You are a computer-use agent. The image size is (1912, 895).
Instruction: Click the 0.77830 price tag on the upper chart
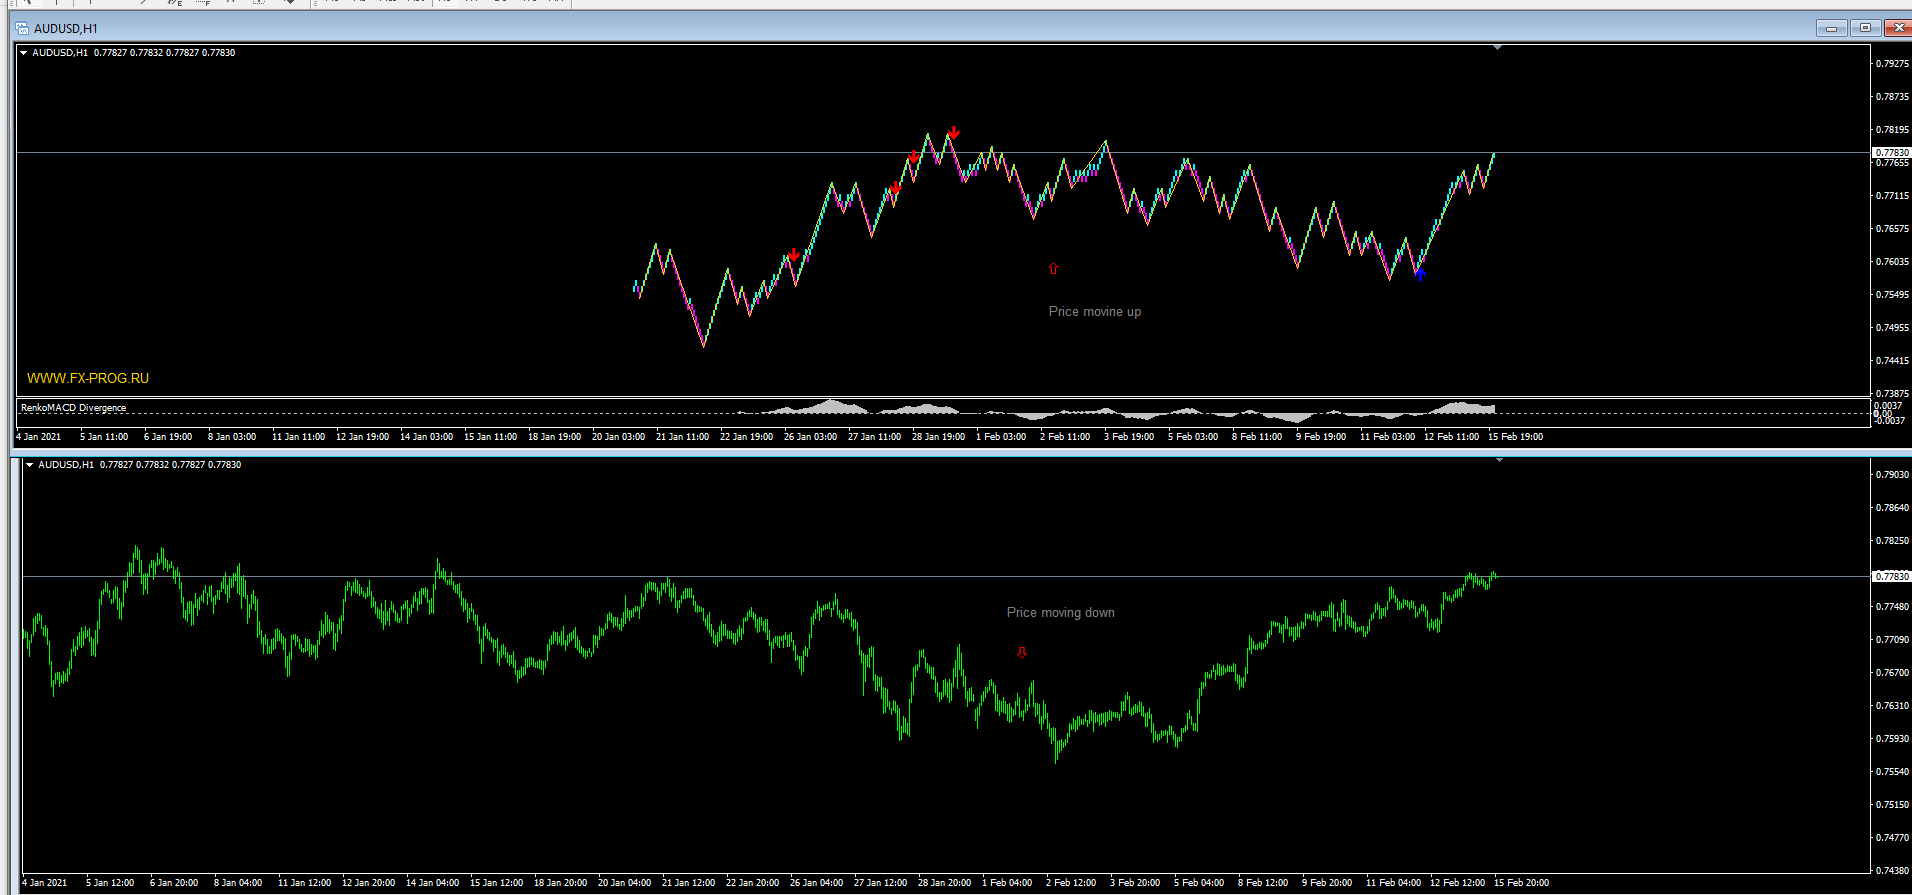[x=1892, y=153]
